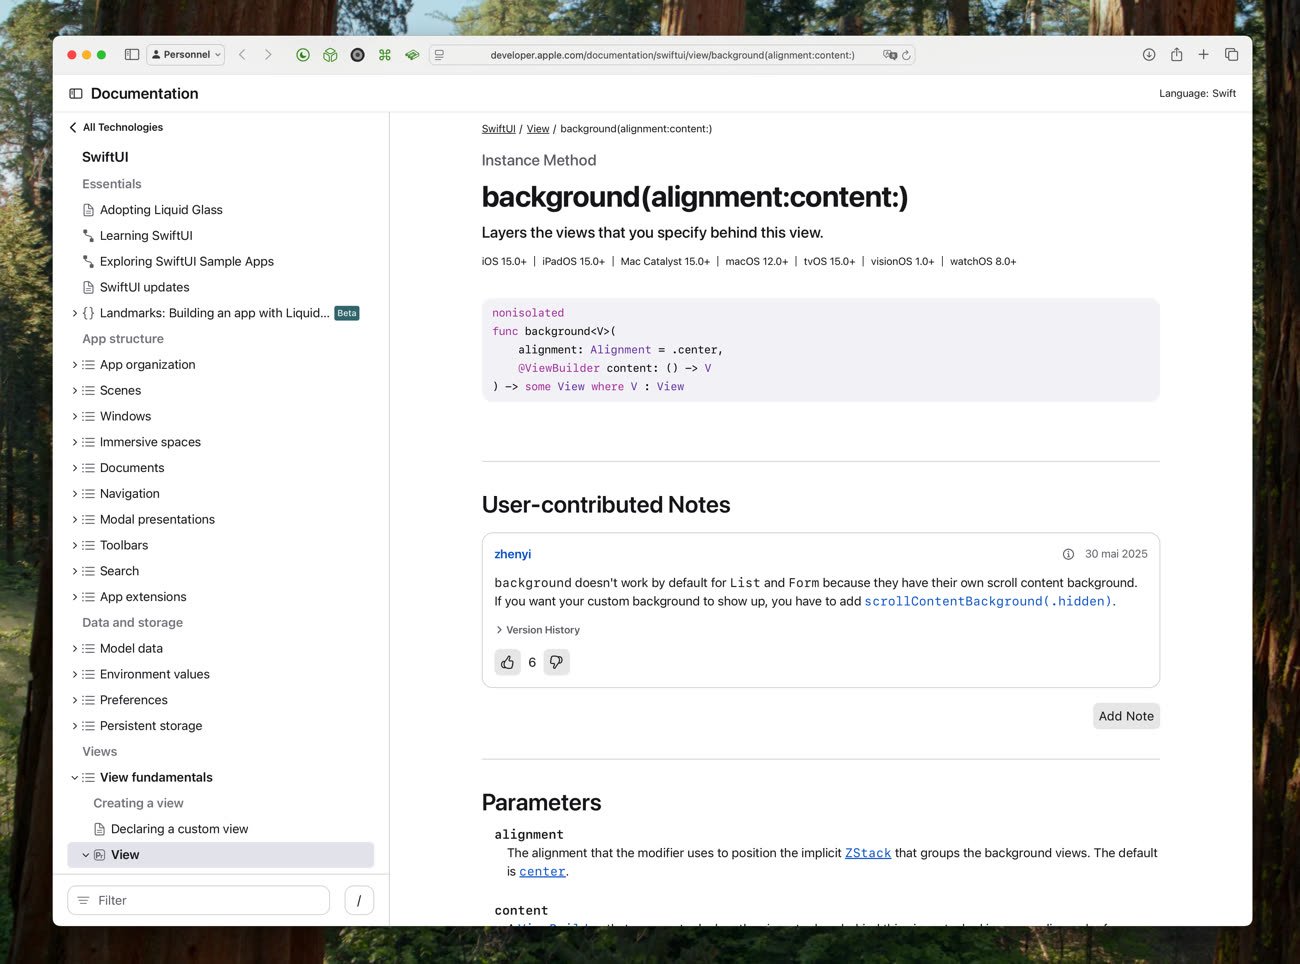
Task: Expand Toolbars section
Action: point(74,546)
